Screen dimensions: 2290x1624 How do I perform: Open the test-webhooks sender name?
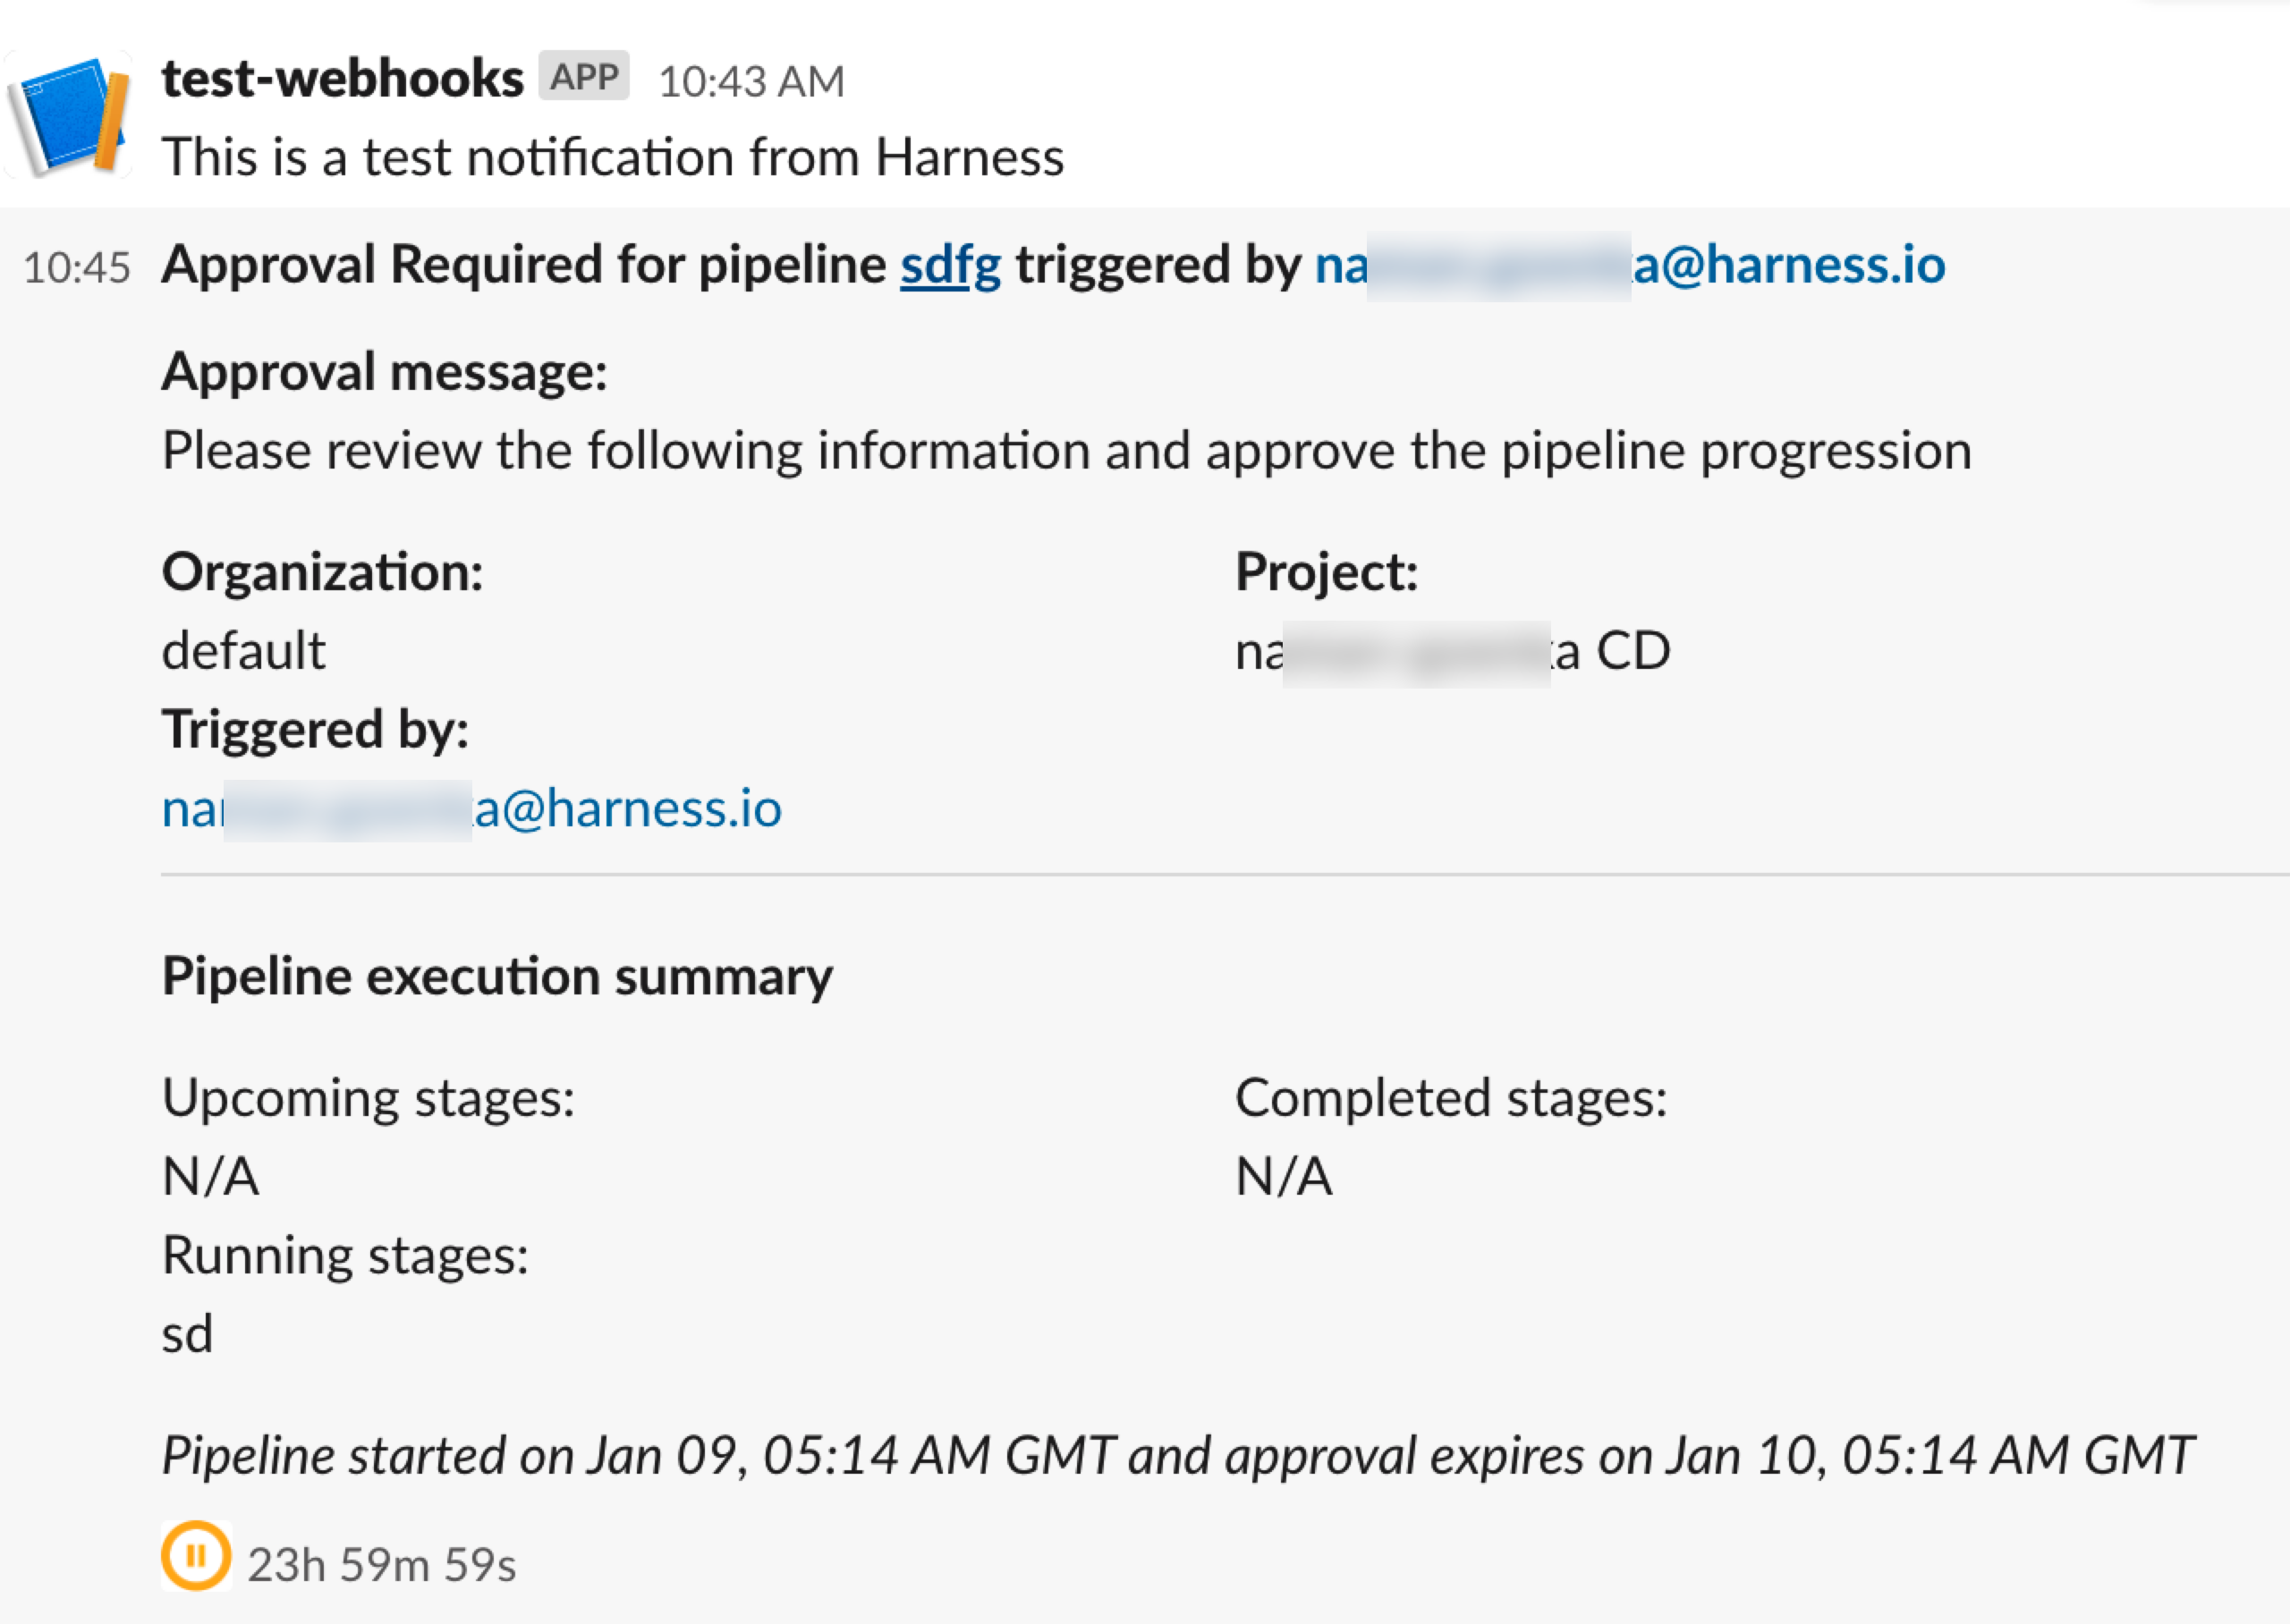tap(342, 79)
